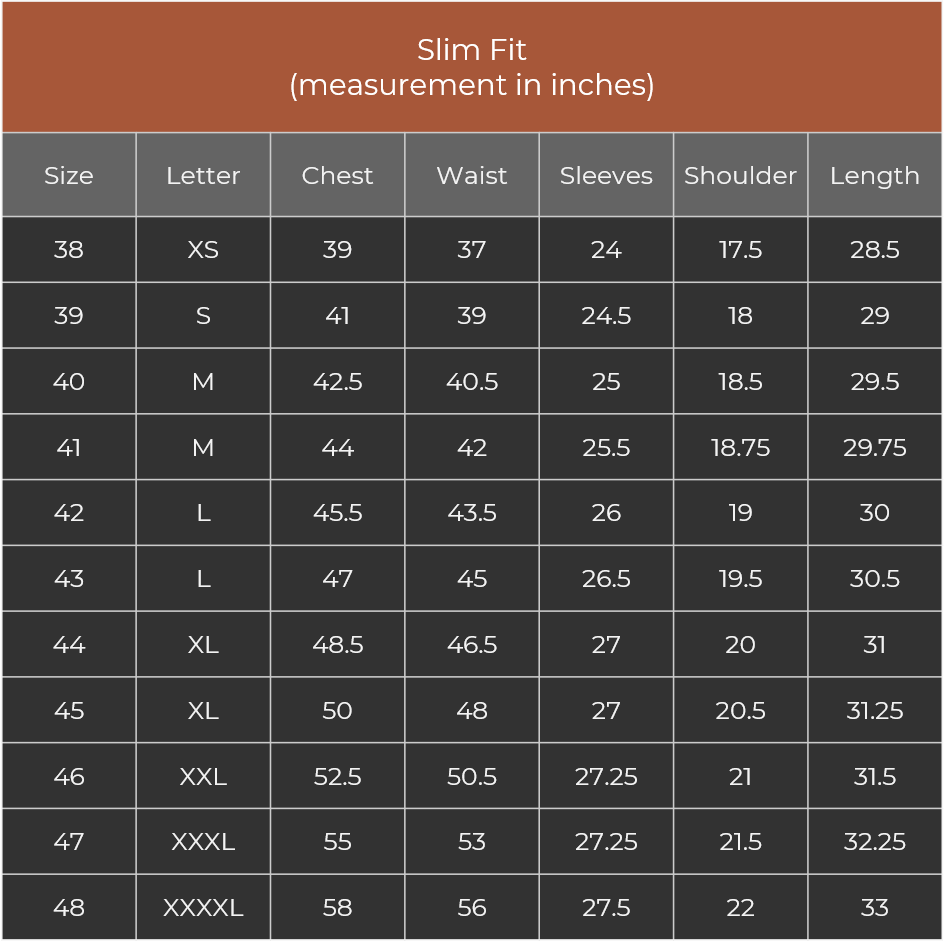The width and height of the screenshot is (944, 942).
Task: Select the Size column header
Action: (69, 175)
